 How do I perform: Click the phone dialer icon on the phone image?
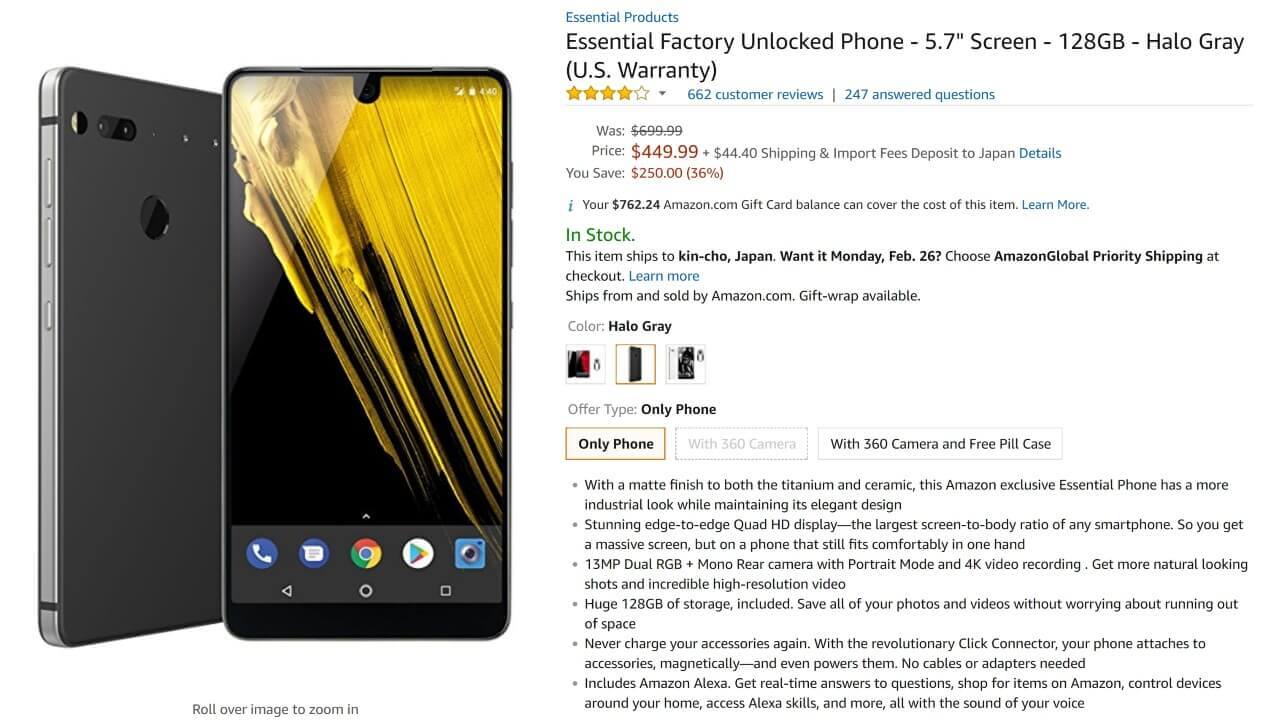coord(262,552)
